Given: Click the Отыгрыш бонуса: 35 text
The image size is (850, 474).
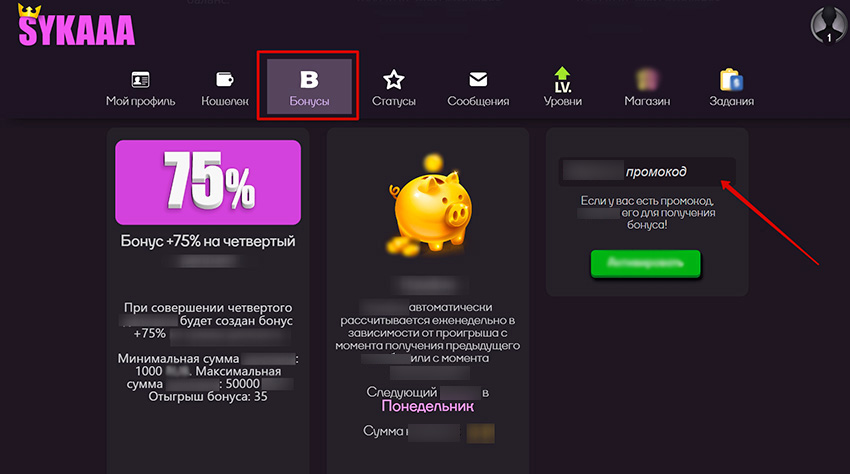Looking at the screenshot, I should [208, 396].
